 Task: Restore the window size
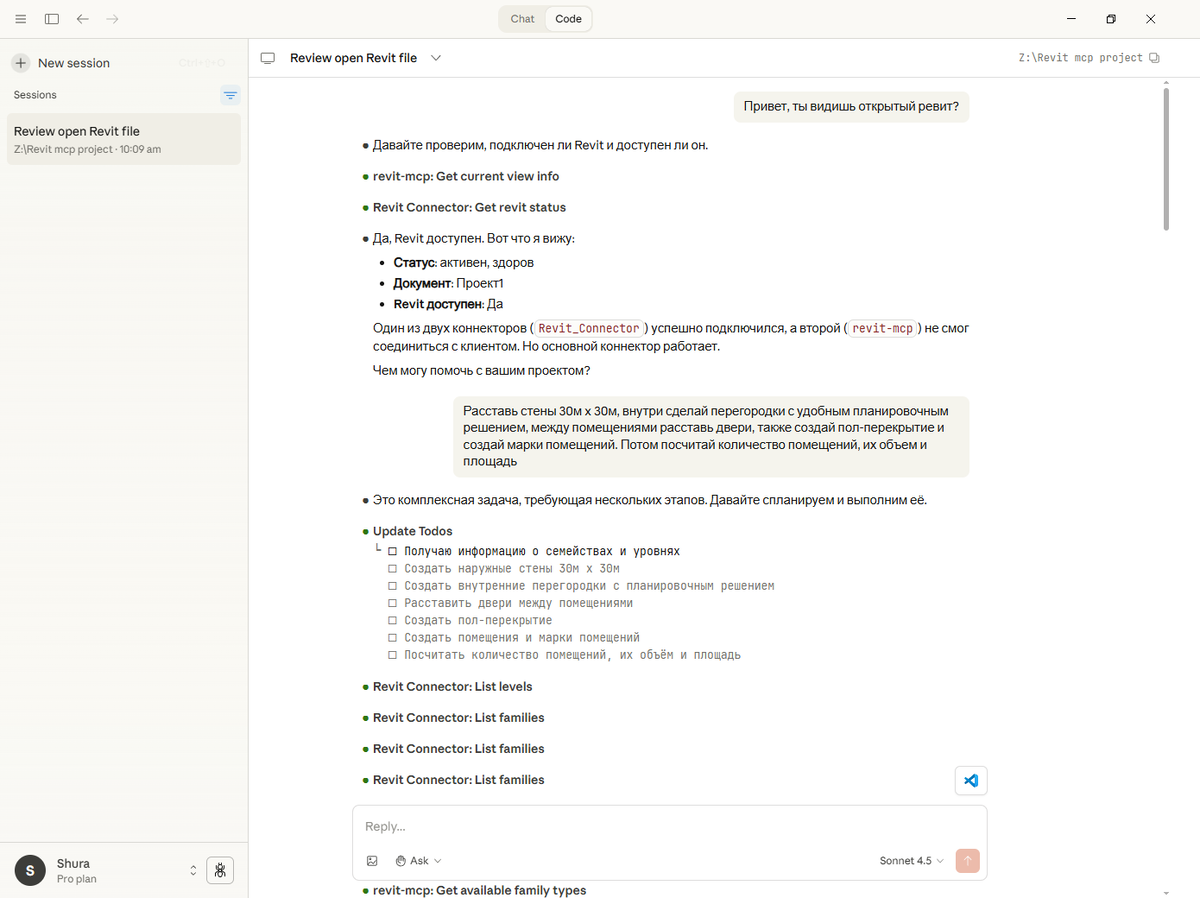pos(1111,19)
